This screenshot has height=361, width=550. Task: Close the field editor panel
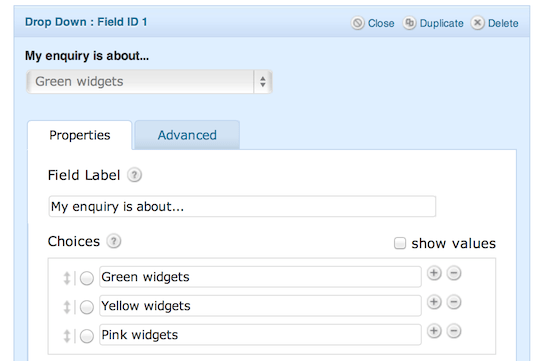(x=373, y=23)
